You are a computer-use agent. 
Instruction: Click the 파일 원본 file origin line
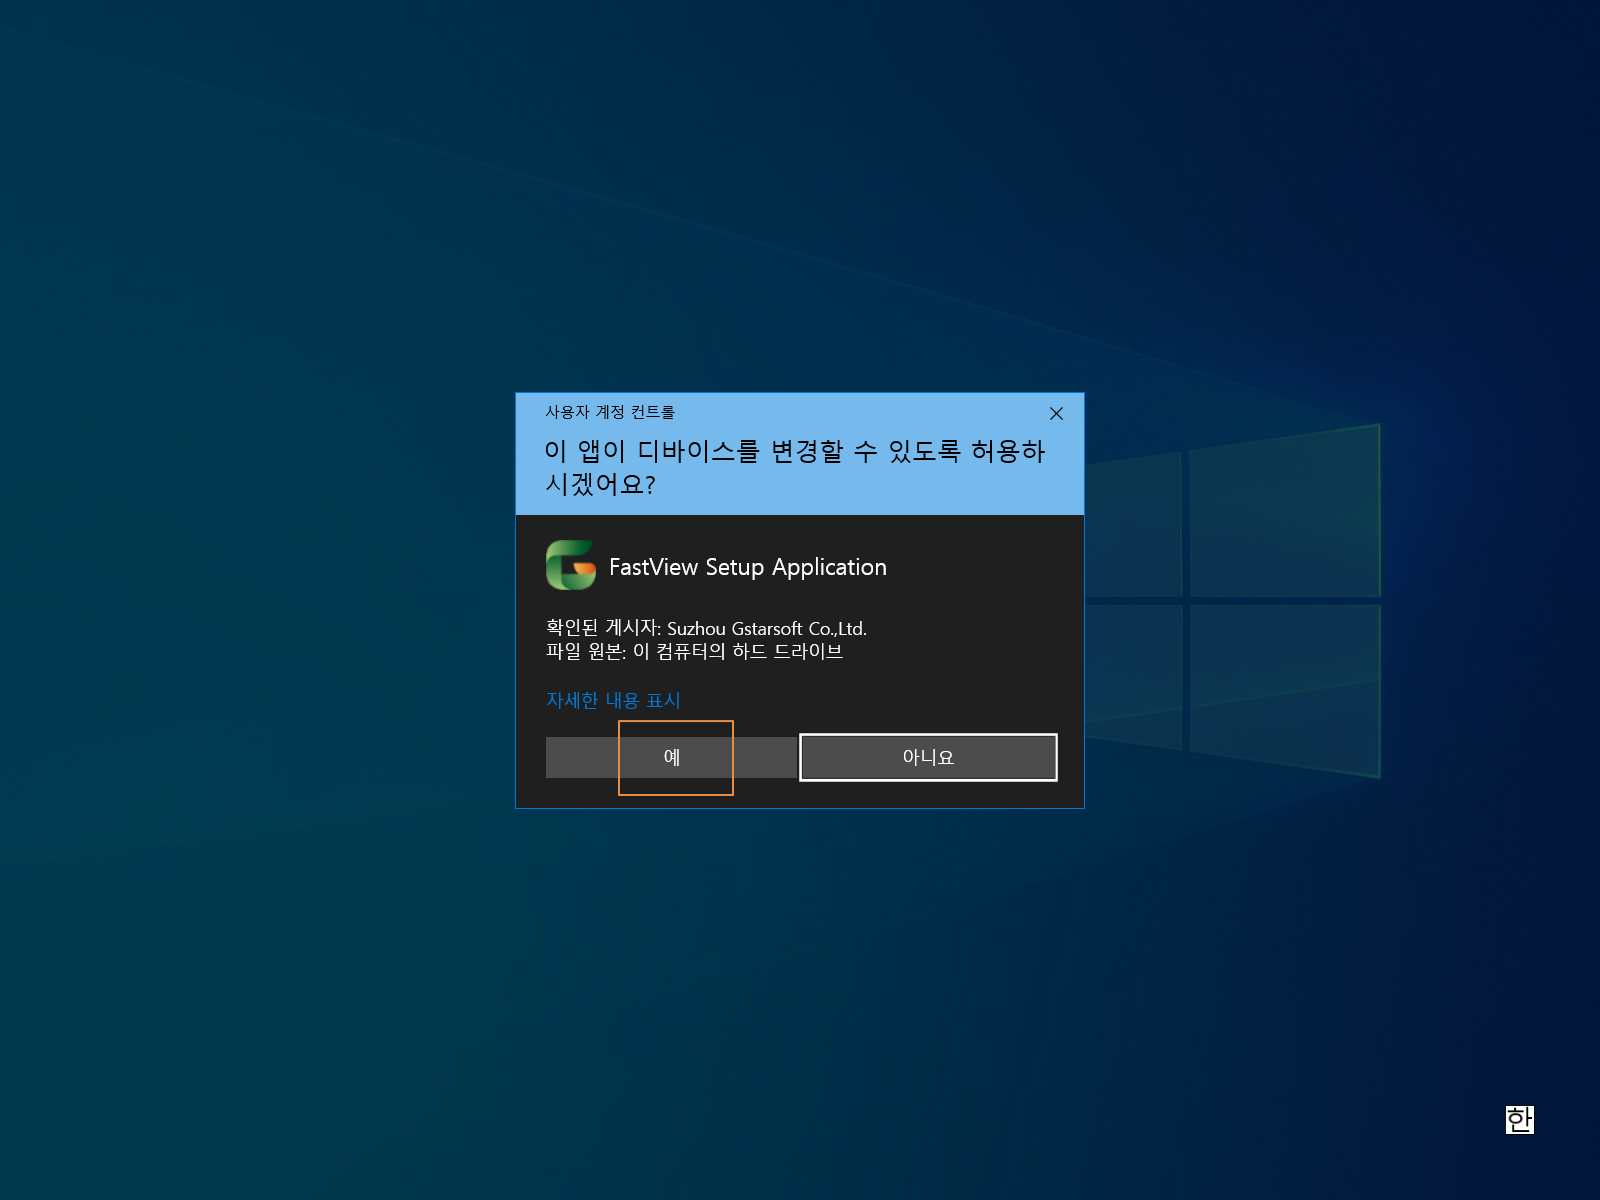pos(694,652)
